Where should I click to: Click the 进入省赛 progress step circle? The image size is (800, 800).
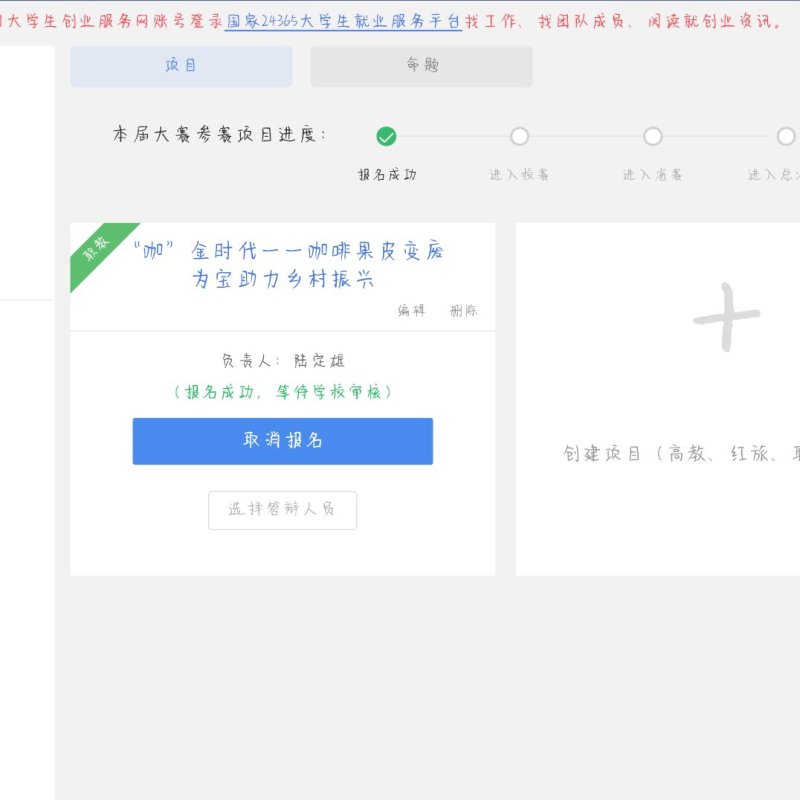[x=653, y=136]
